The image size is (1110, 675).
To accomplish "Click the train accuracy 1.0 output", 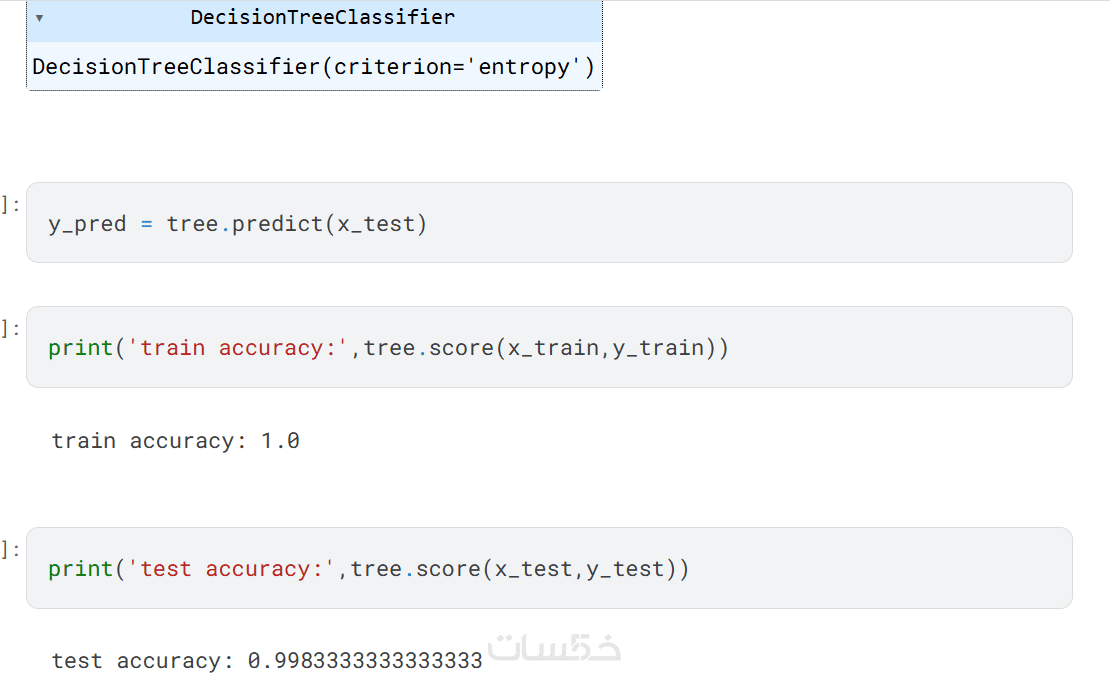I will click(280, 441).
